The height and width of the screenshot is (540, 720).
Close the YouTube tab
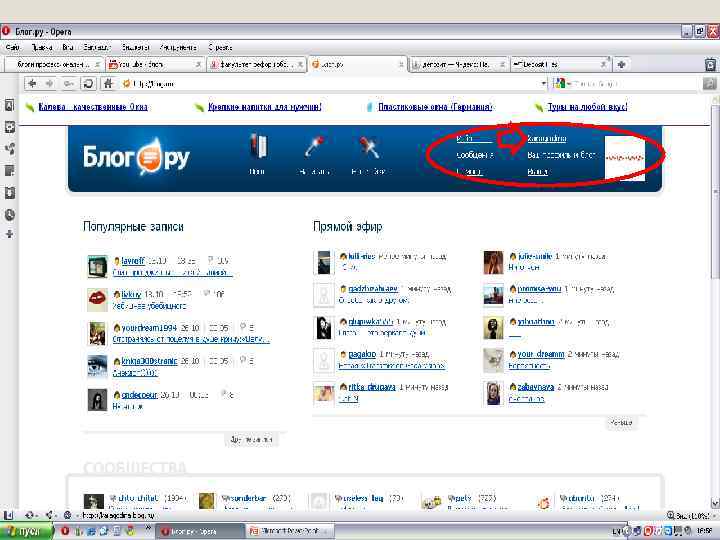pos(198,65)
